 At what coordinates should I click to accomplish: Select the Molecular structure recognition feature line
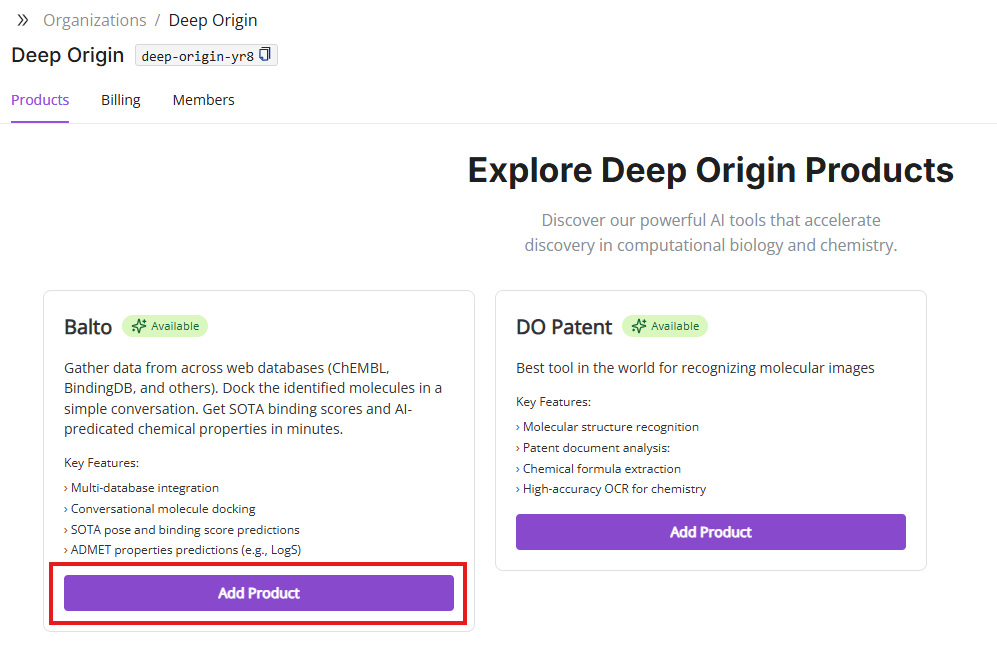(610, 427)
